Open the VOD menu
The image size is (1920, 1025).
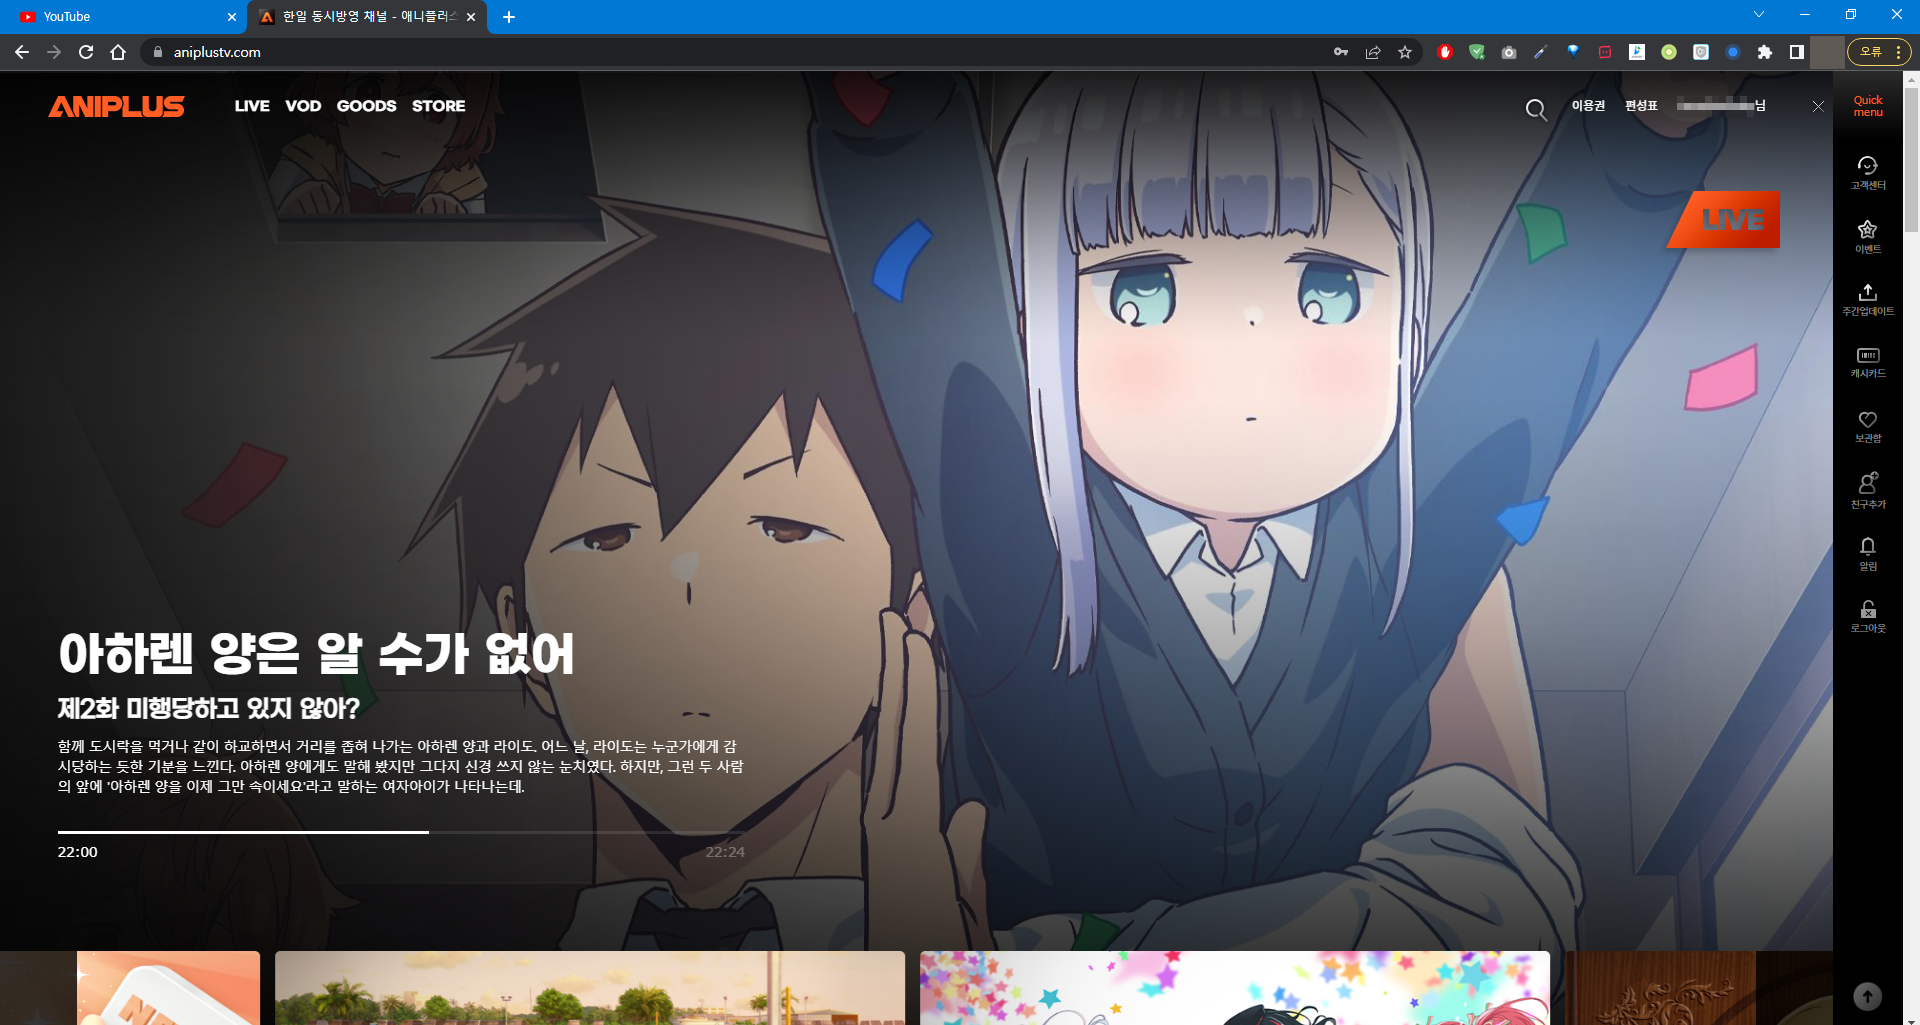point(303,106)
